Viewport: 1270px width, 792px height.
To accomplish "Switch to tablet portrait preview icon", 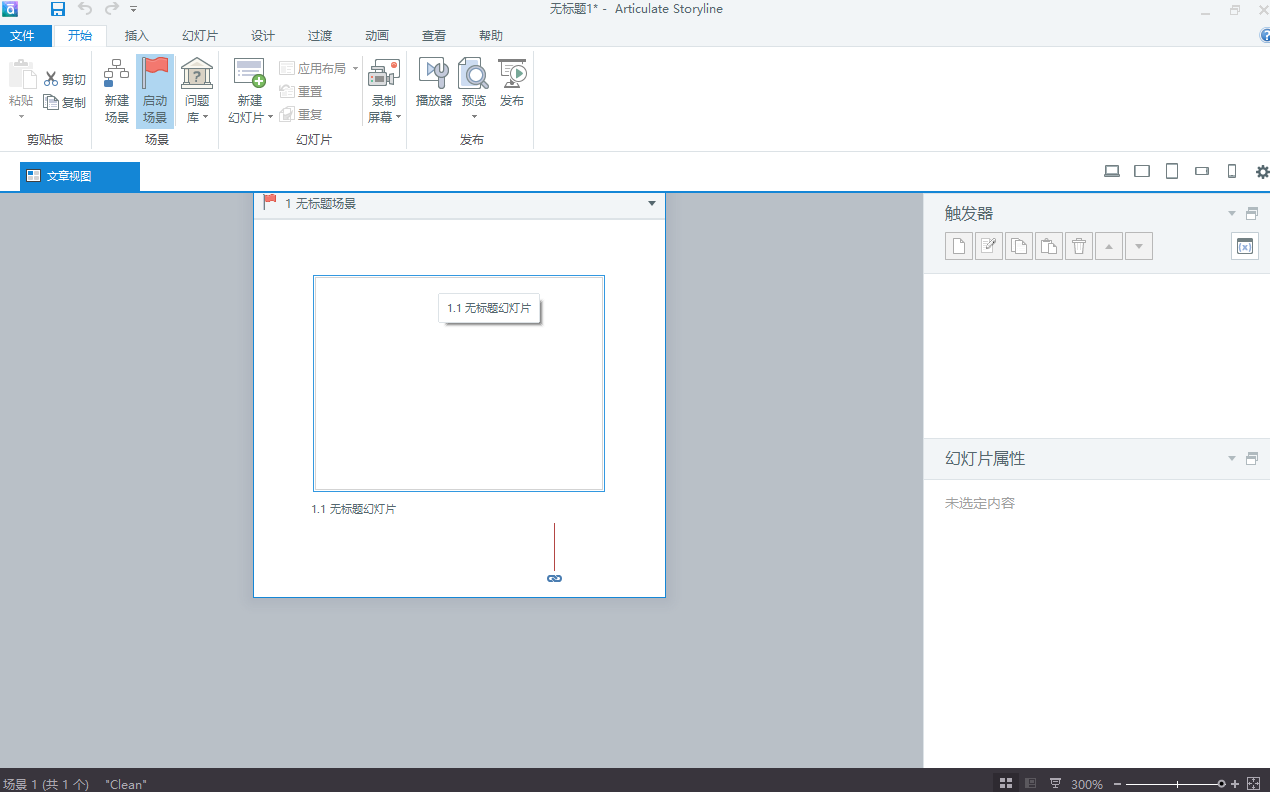I will 1172,171.
